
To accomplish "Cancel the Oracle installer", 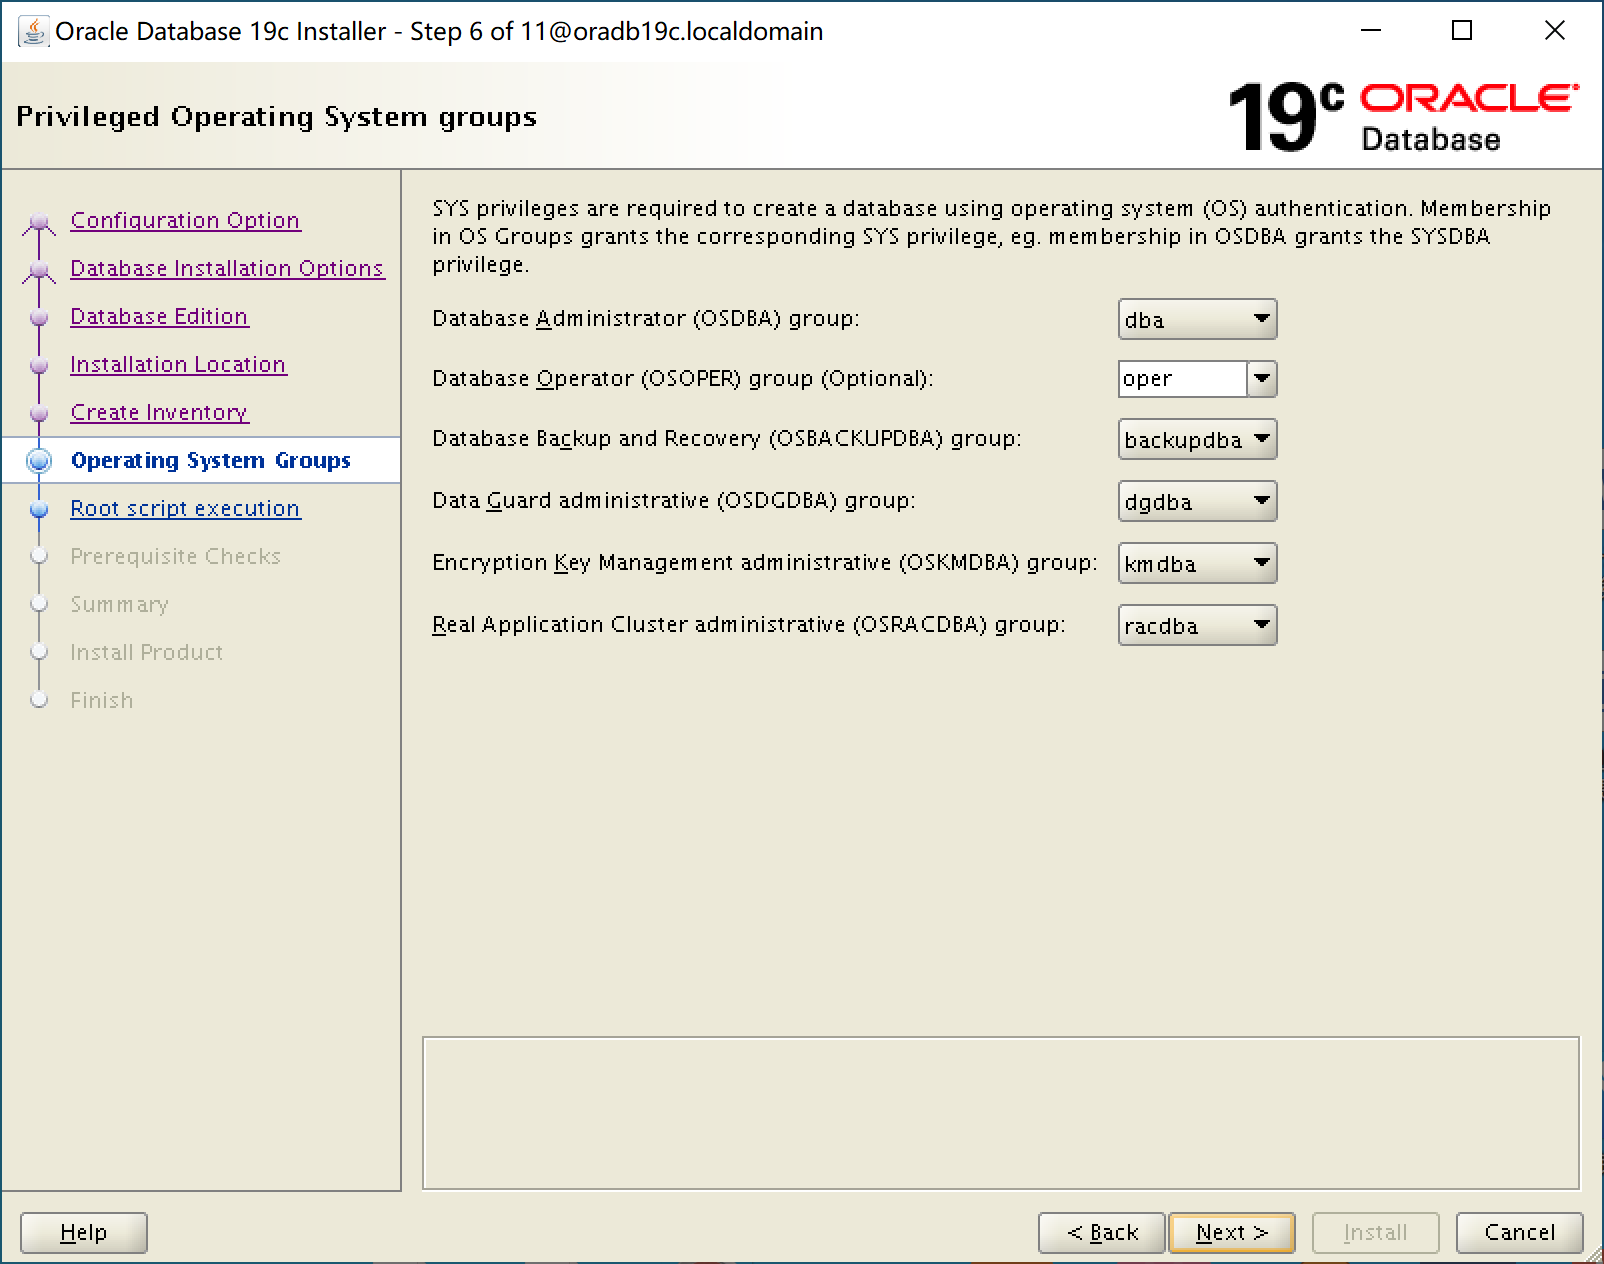I will point(1520,1233).
